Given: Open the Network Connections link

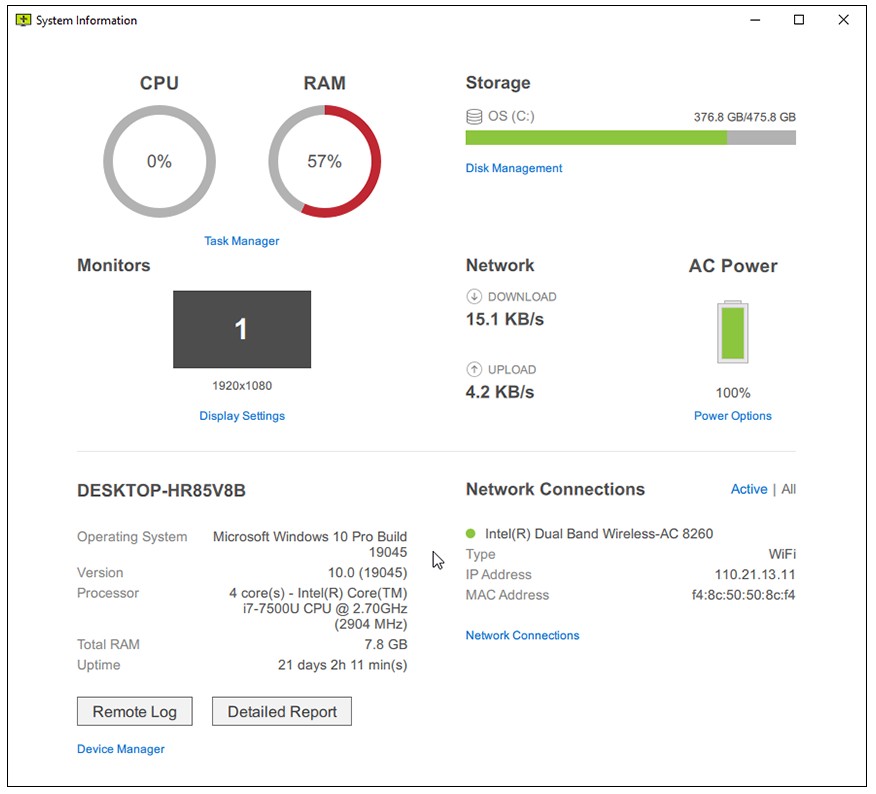Looking at the screenshot, I should click(521, 635).
